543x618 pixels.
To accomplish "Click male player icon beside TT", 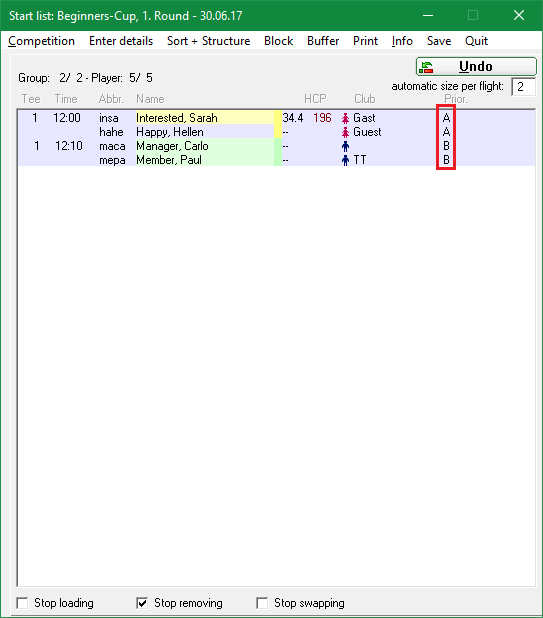I will coord(346,160).
